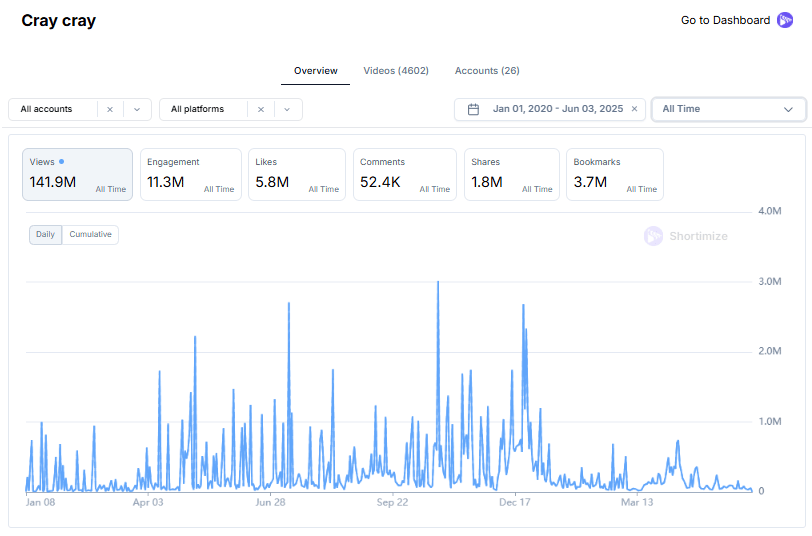Expand the All accounts dropdown arrow
This screenshot has height=536, width=812.
pos(137,109)
